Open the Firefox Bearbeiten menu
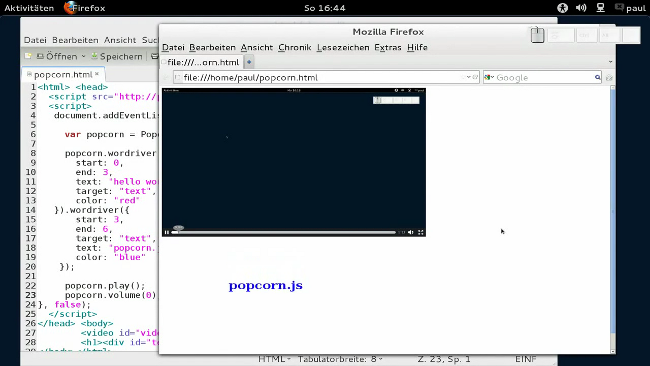The image size is (650, 366). [212, 48]
